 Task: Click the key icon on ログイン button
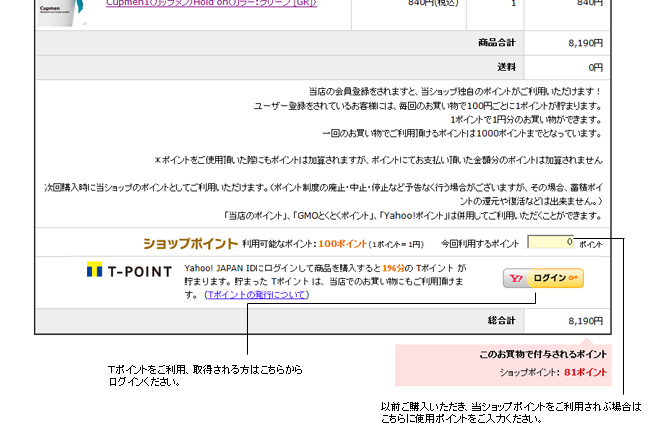point(575,278)
